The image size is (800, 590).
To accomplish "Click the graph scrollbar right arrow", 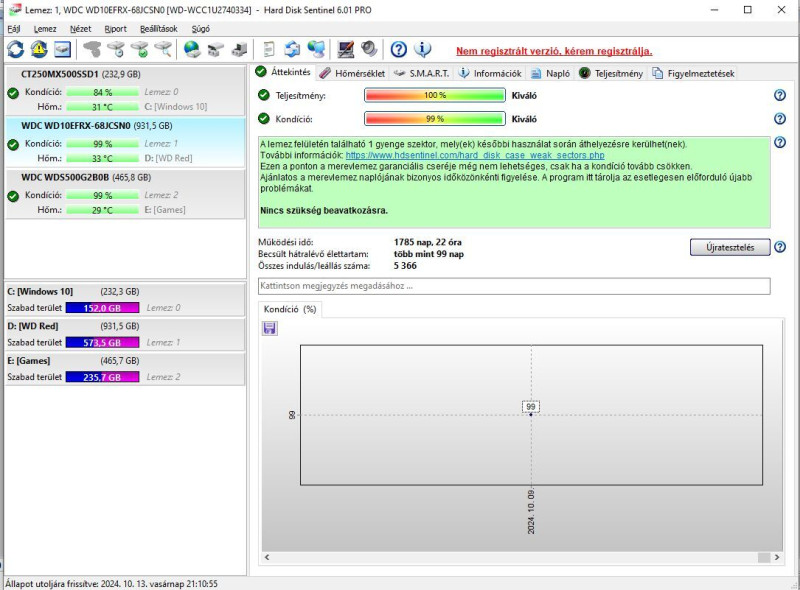I will click(x=777, y=557).
